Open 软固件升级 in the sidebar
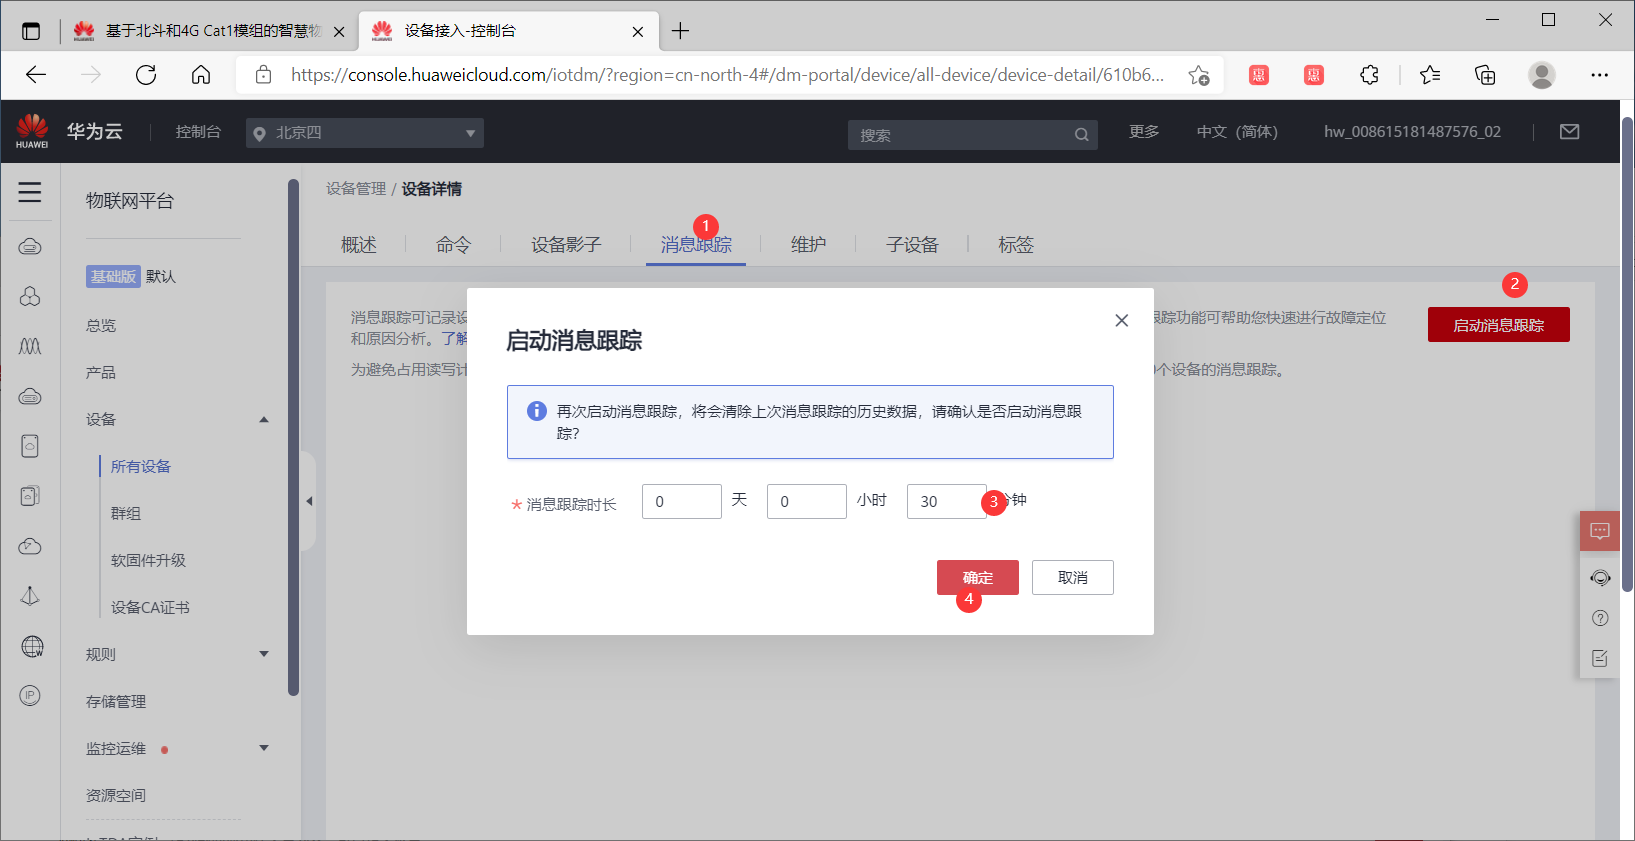Screen dimensions: 1635x841 [x=148, y=561]
